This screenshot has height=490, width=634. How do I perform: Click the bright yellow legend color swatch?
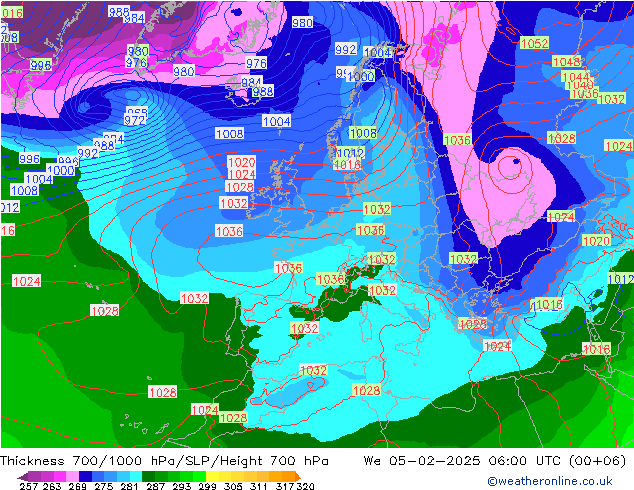[x=212, y=476]
